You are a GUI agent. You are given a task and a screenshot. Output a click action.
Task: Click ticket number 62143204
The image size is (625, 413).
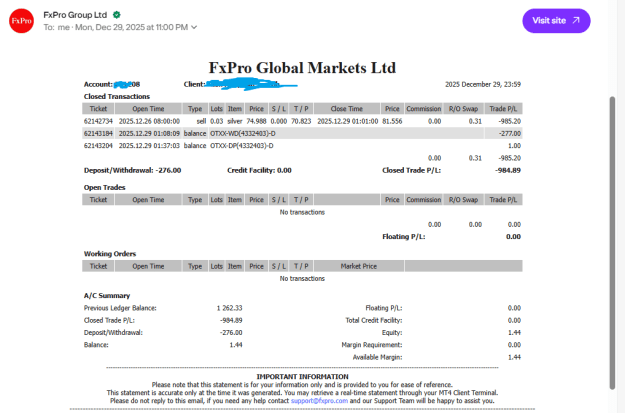pyautogui.click(x=98, y=146)
